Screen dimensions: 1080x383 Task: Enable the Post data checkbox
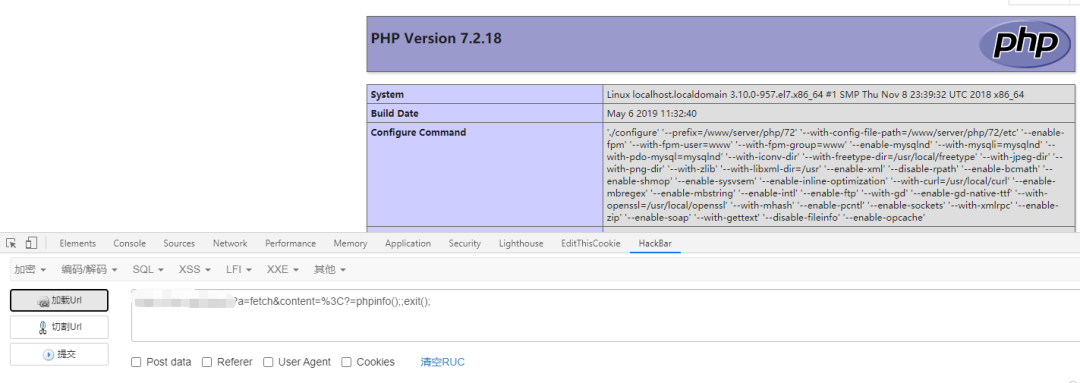pos(136,362)
